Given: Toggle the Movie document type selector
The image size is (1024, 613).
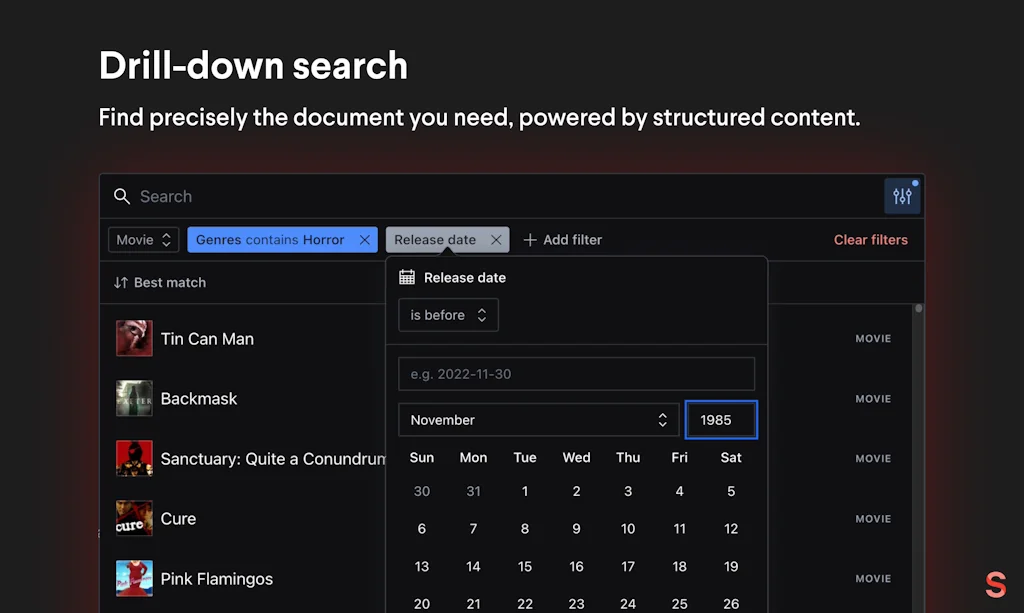Looking at the screenshot, I should 142,239.
